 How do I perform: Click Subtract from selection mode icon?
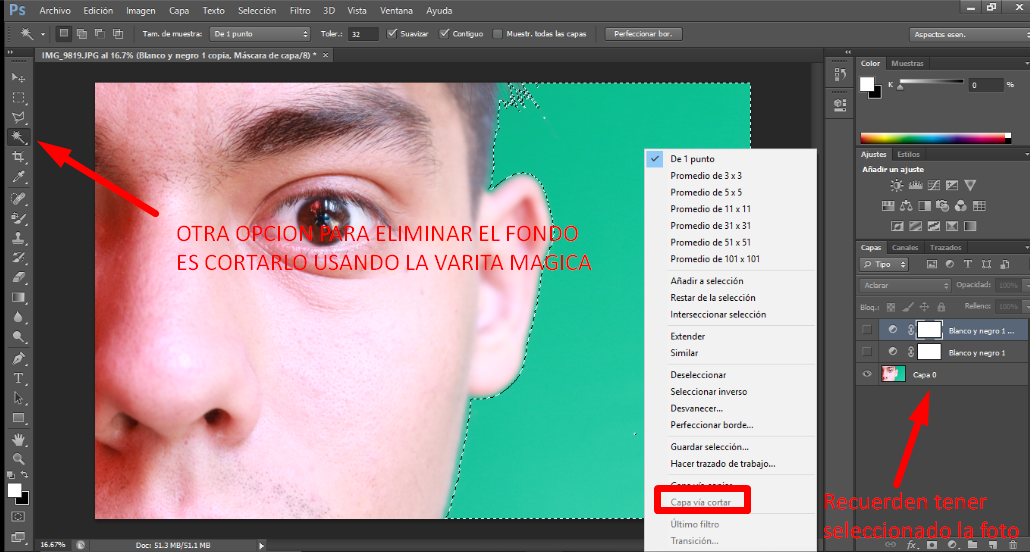click(99, 34)
